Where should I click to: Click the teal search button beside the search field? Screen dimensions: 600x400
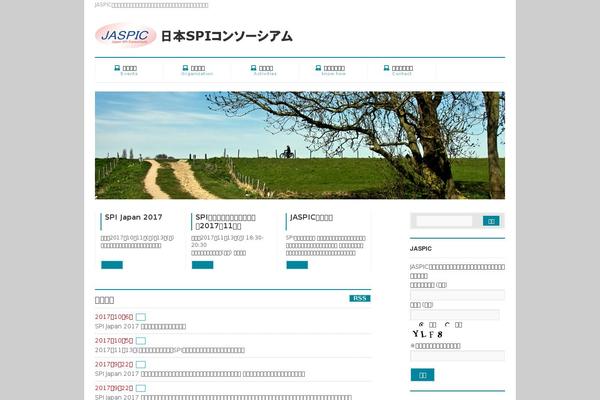[491, 221]
